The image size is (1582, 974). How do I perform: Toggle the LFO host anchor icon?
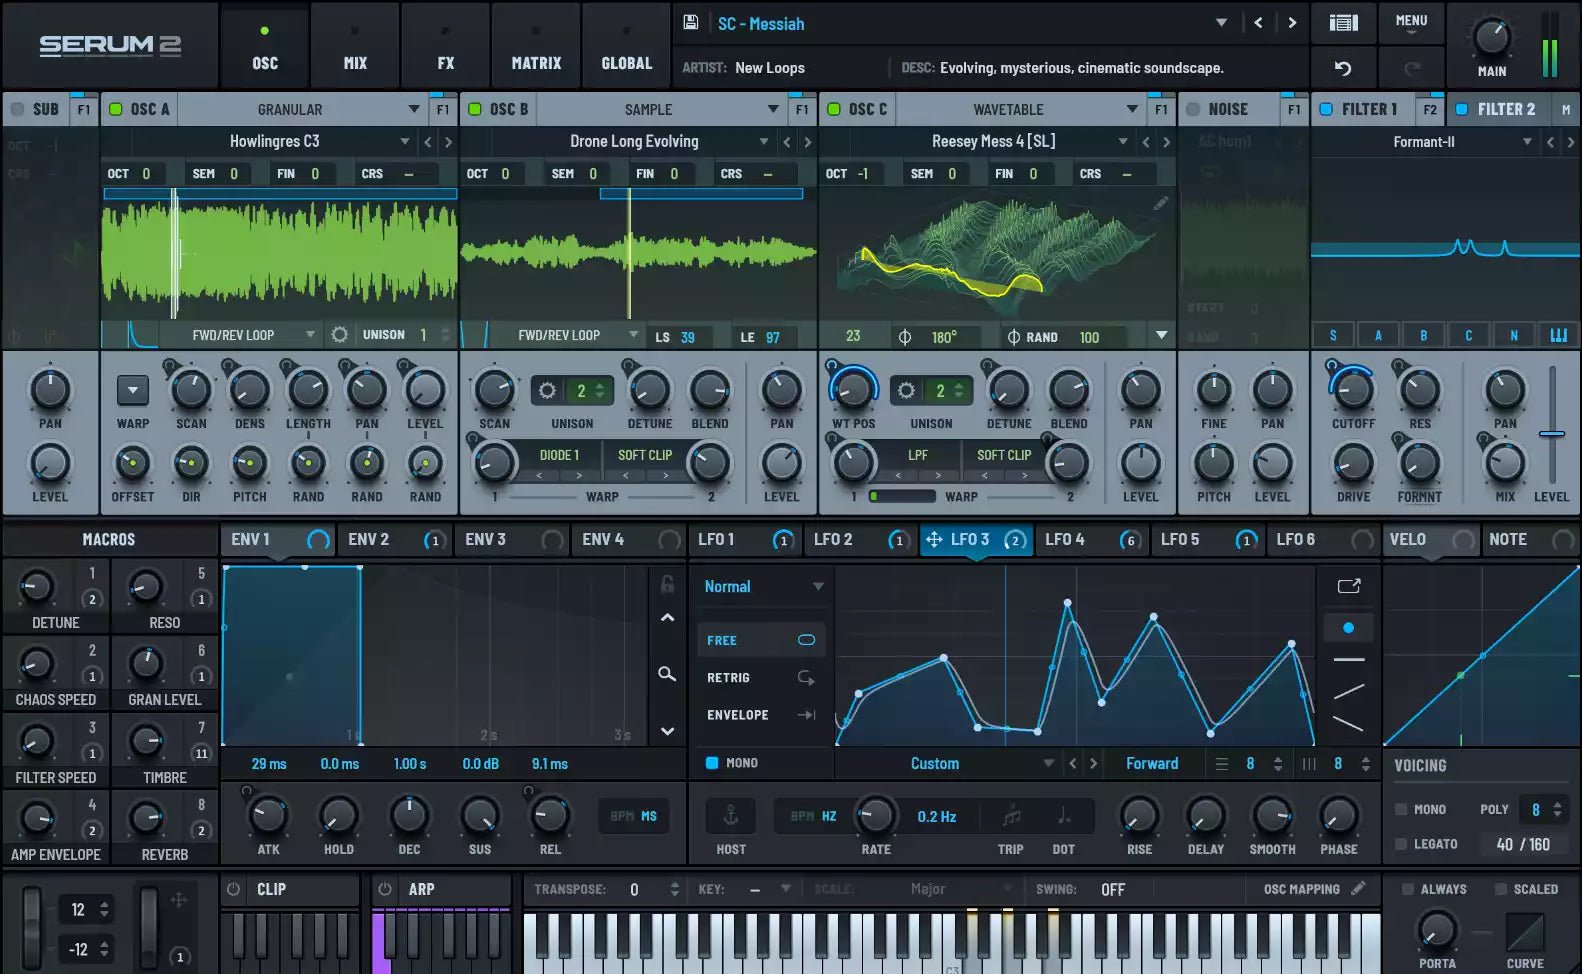[x=731, y=816]
